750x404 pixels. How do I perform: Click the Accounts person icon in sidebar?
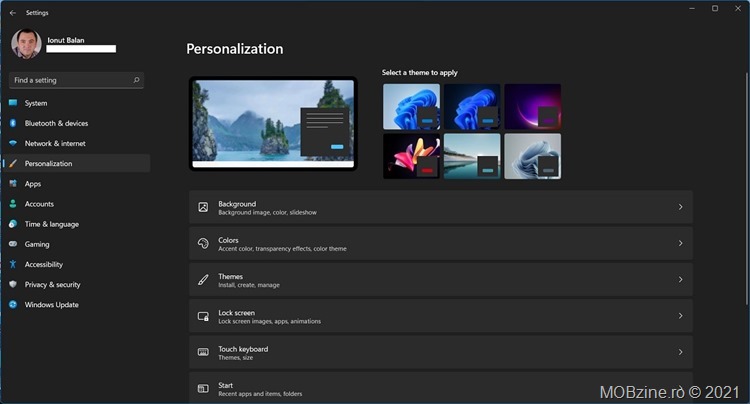click(x=13, y=204)
